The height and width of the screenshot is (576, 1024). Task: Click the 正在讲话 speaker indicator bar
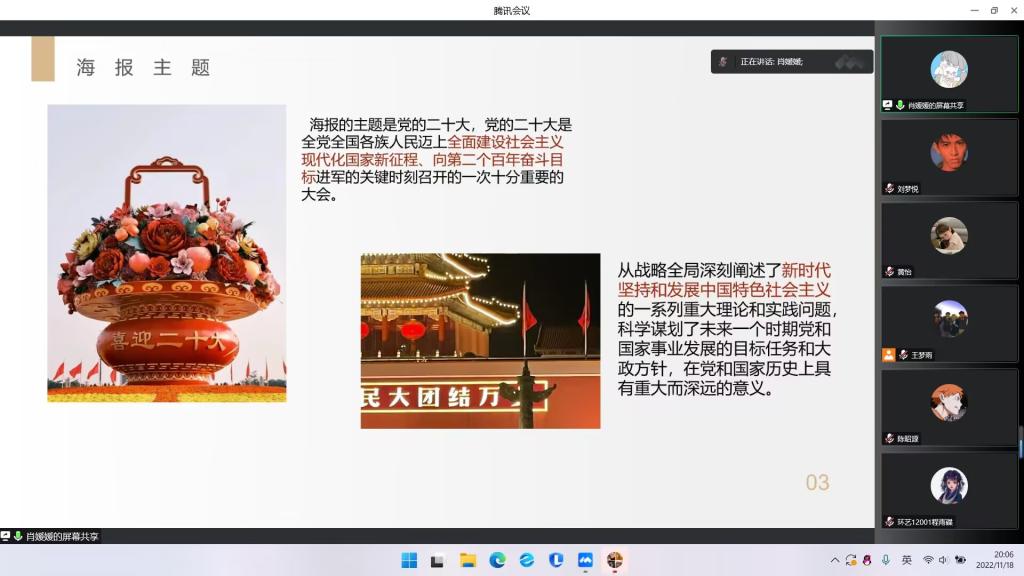[791, 62]
